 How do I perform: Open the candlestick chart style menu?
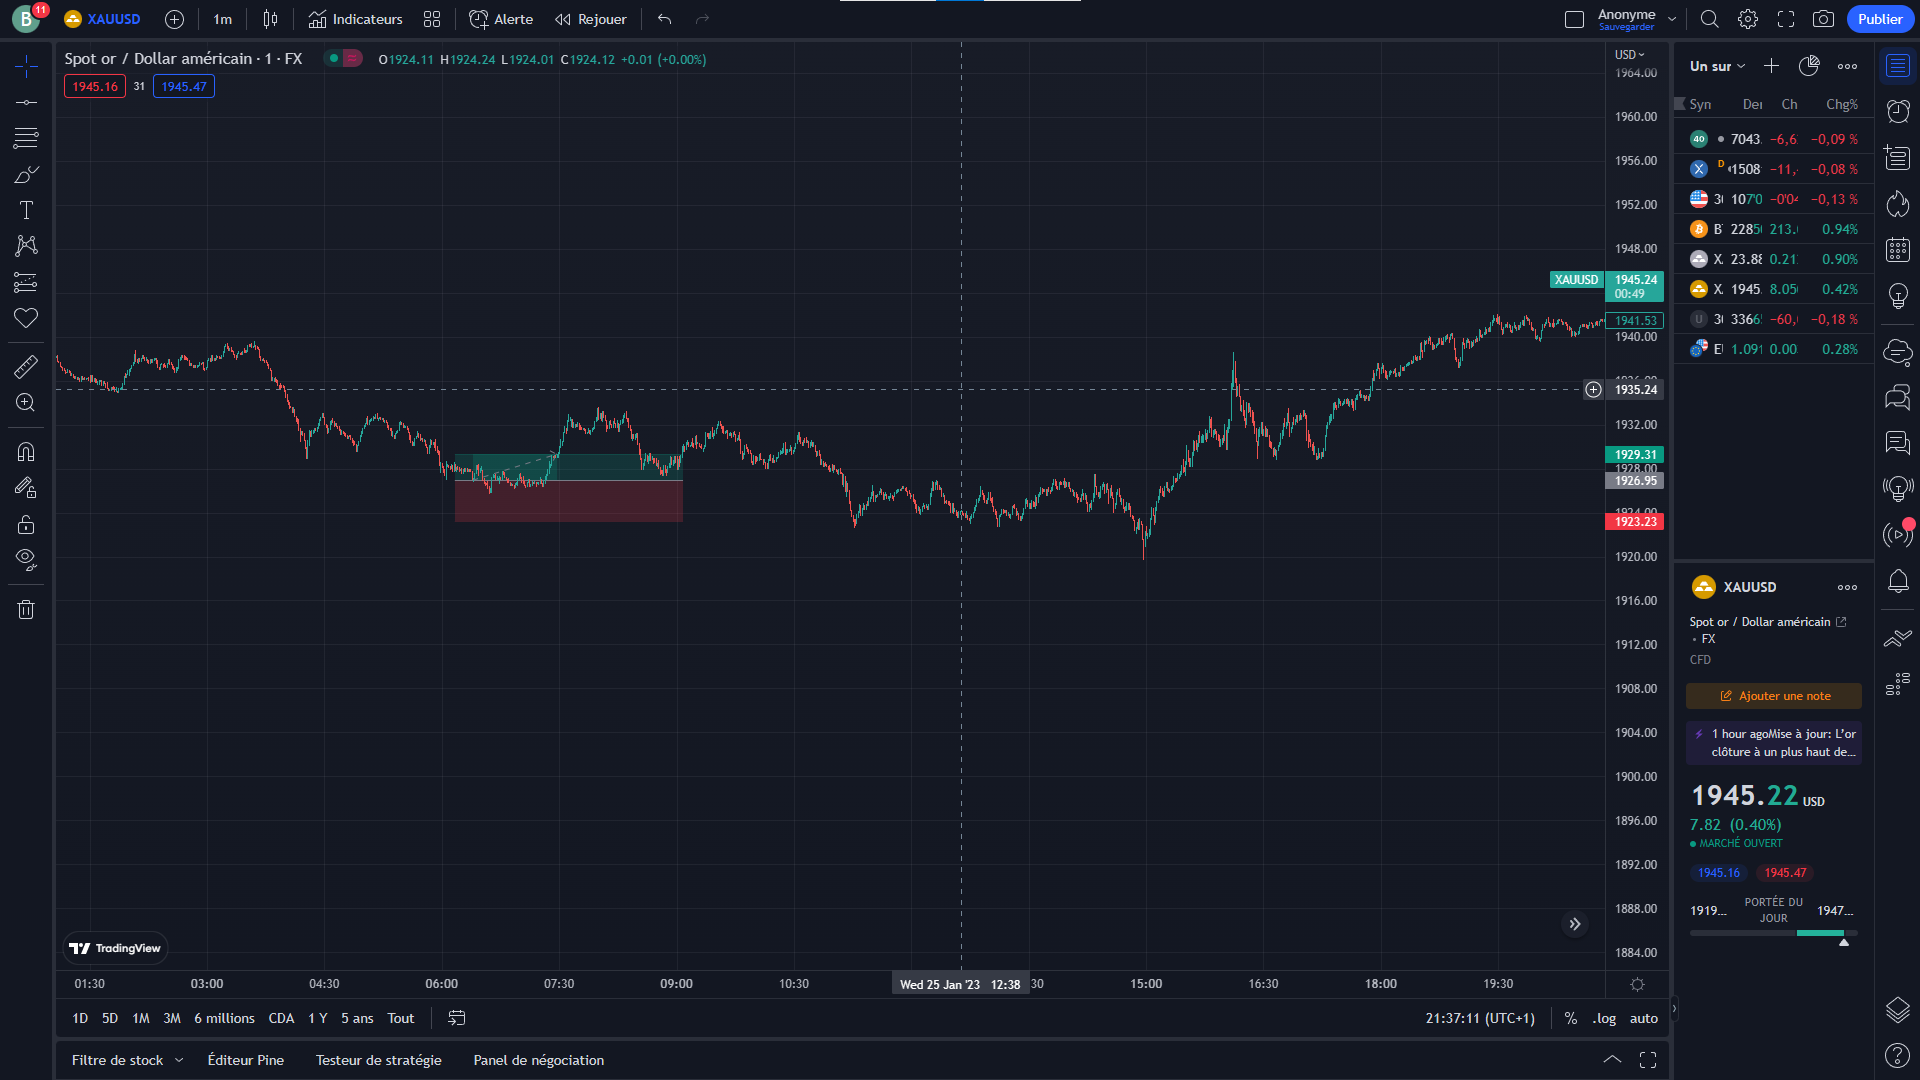(x=270, y=19)
